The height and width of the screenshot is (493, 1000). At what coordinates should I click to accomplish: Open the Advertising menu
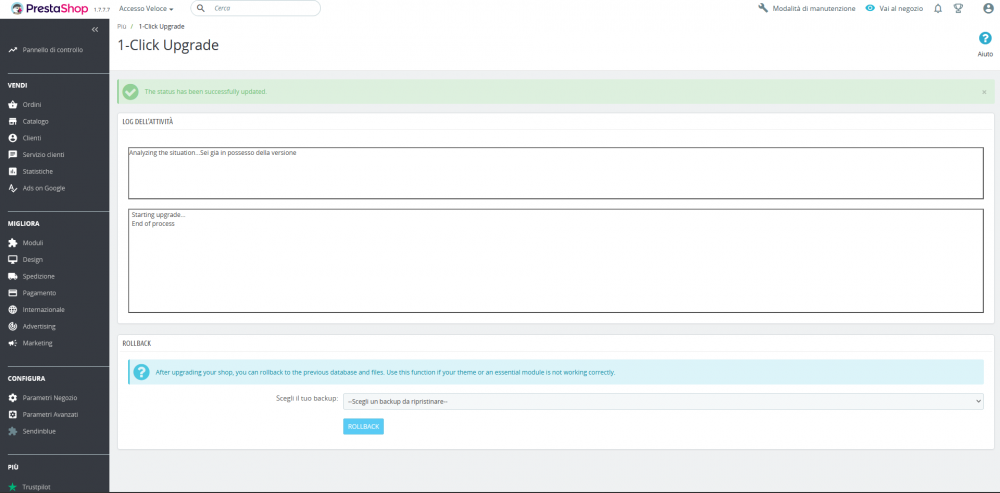pyautogui.click(x=39, y=327)
